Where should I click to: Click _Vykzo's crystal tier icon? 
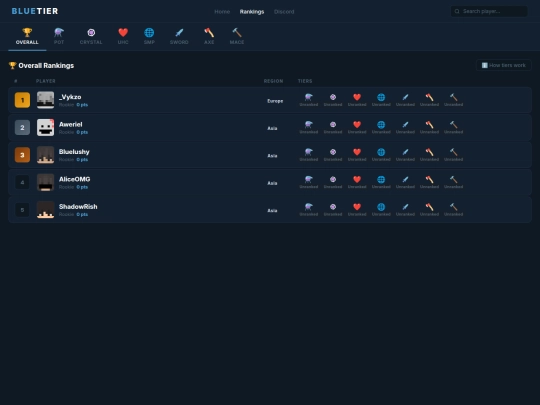click(x=333, y=97)
